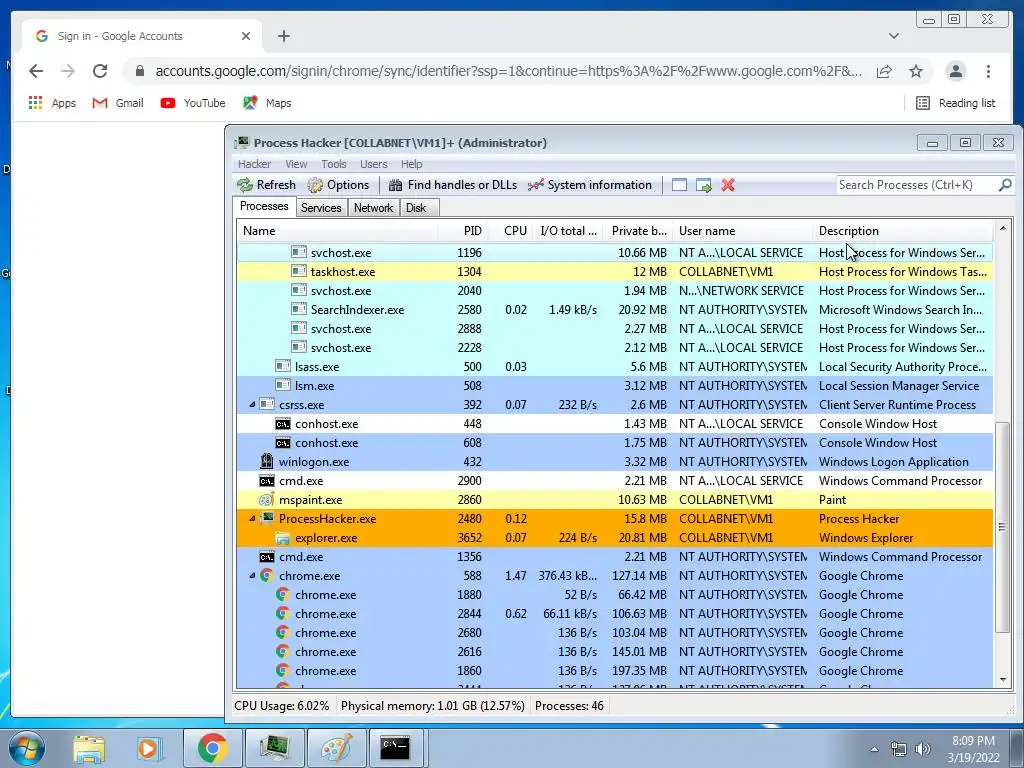Viewport: 1024px width, 768px height.
Task: Go back in Chrome browser
Action: pyautogui.click(x=36, y=71)
